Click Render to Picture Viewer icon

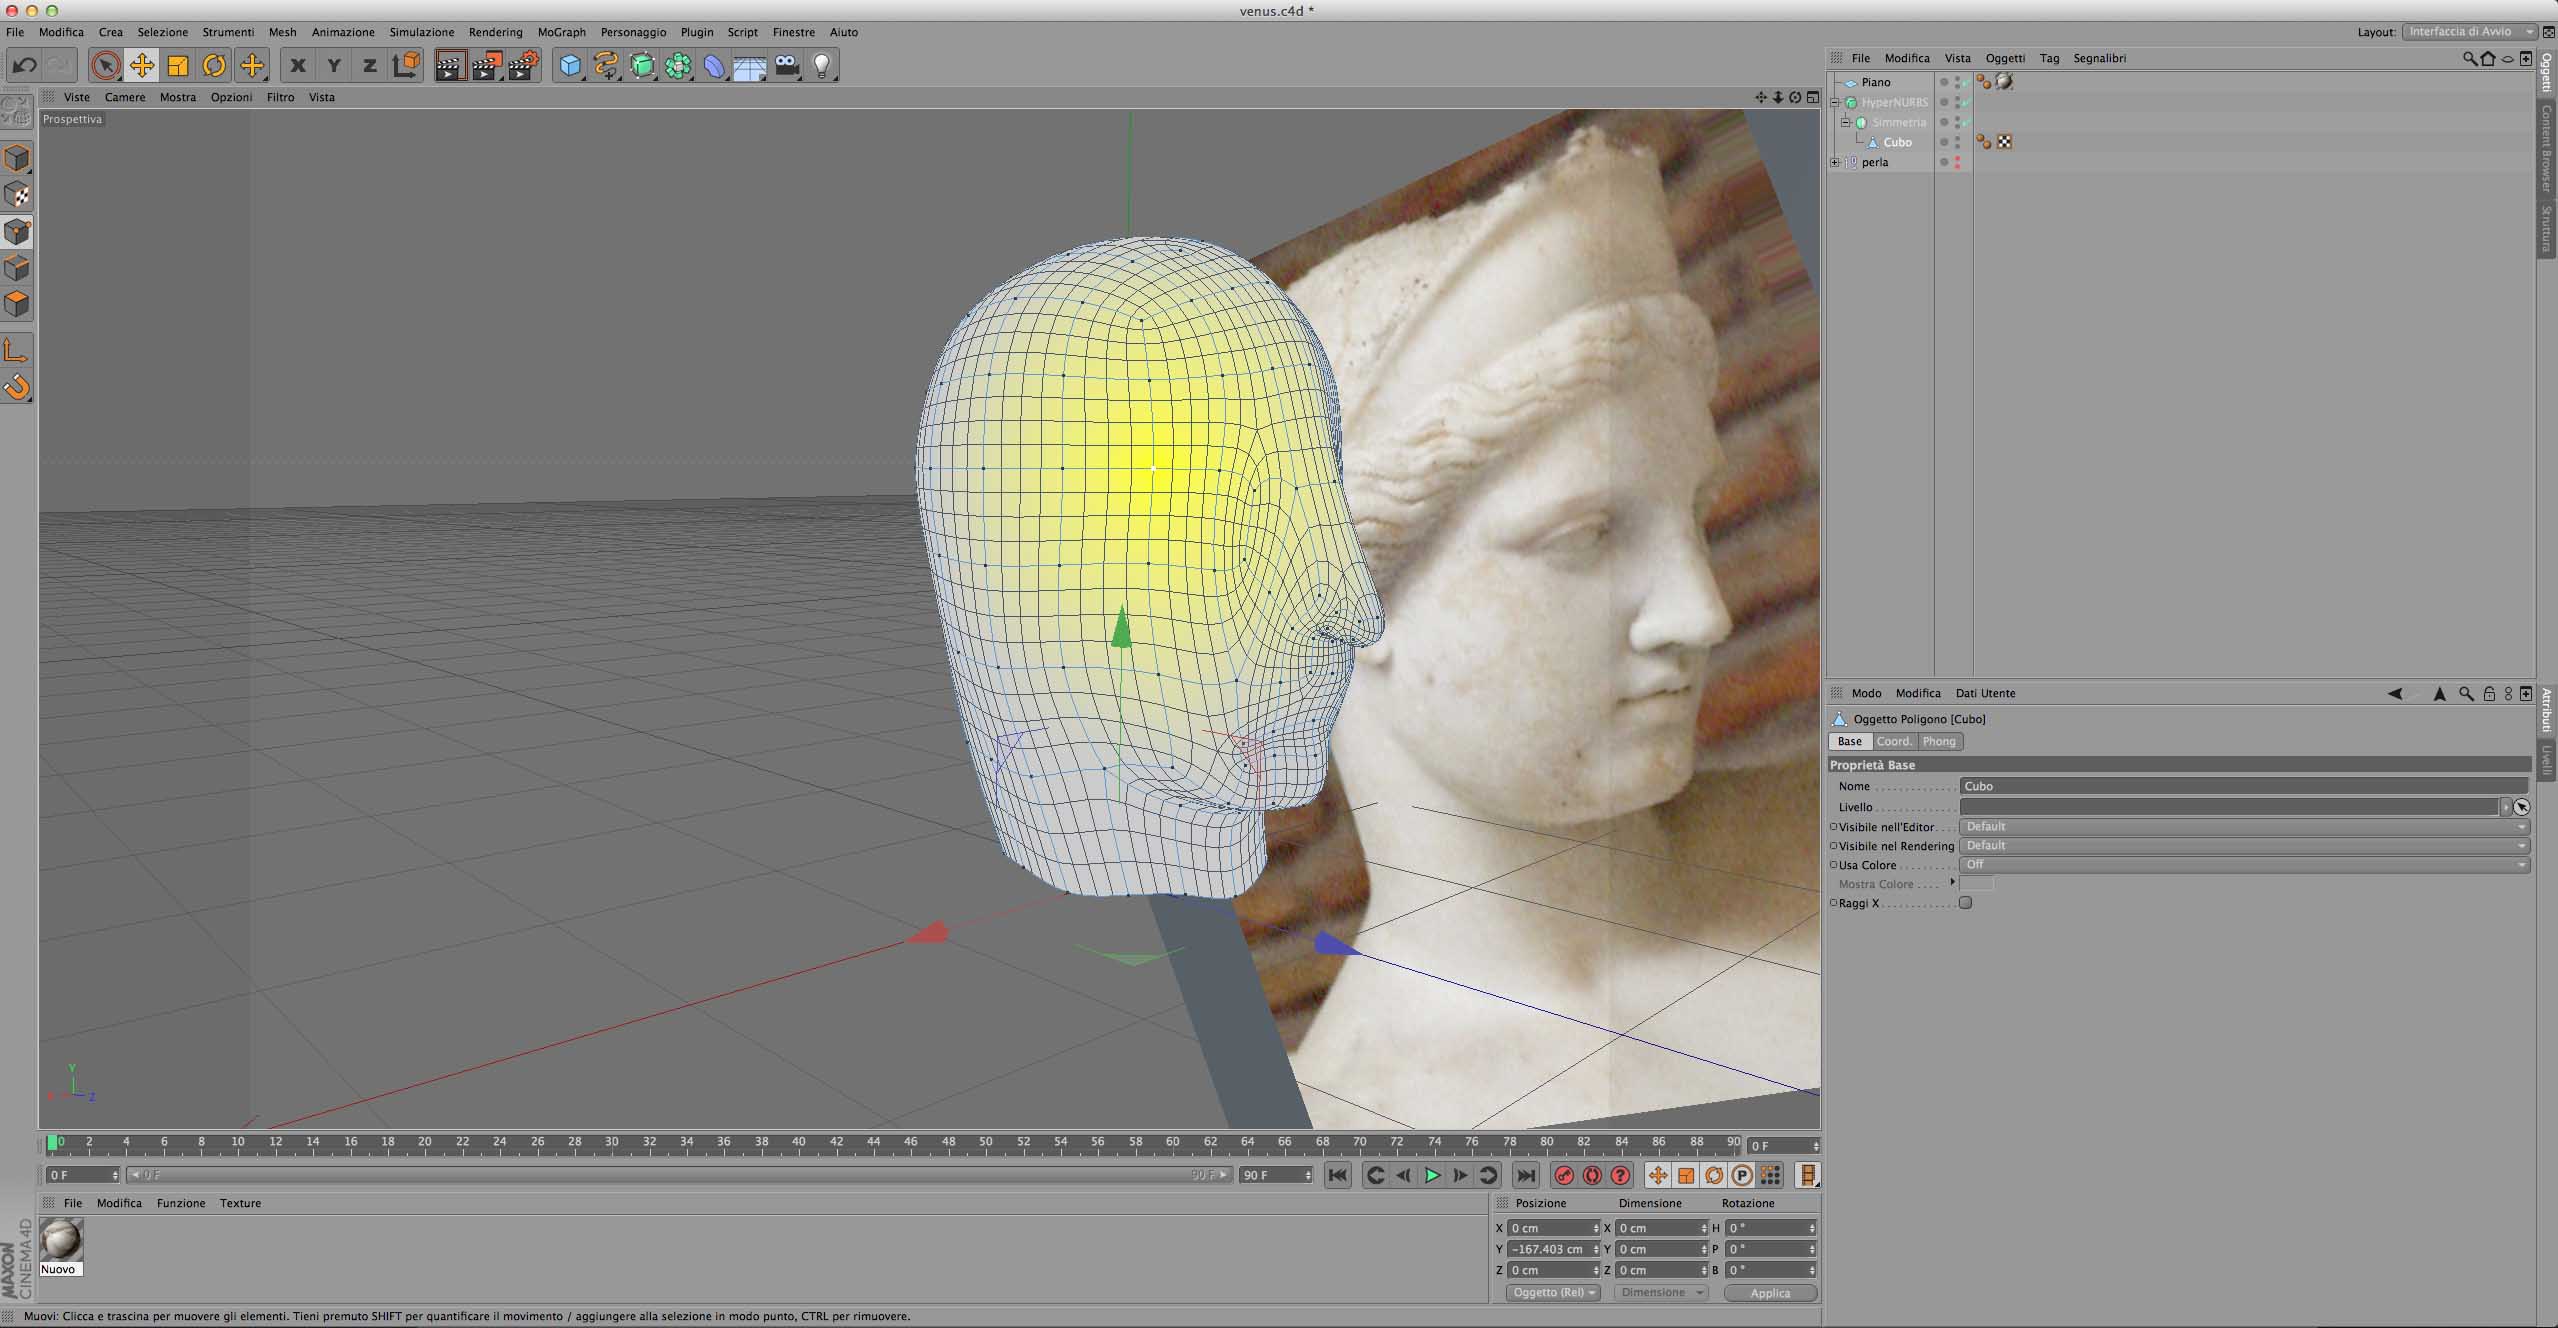click(487, 66)
